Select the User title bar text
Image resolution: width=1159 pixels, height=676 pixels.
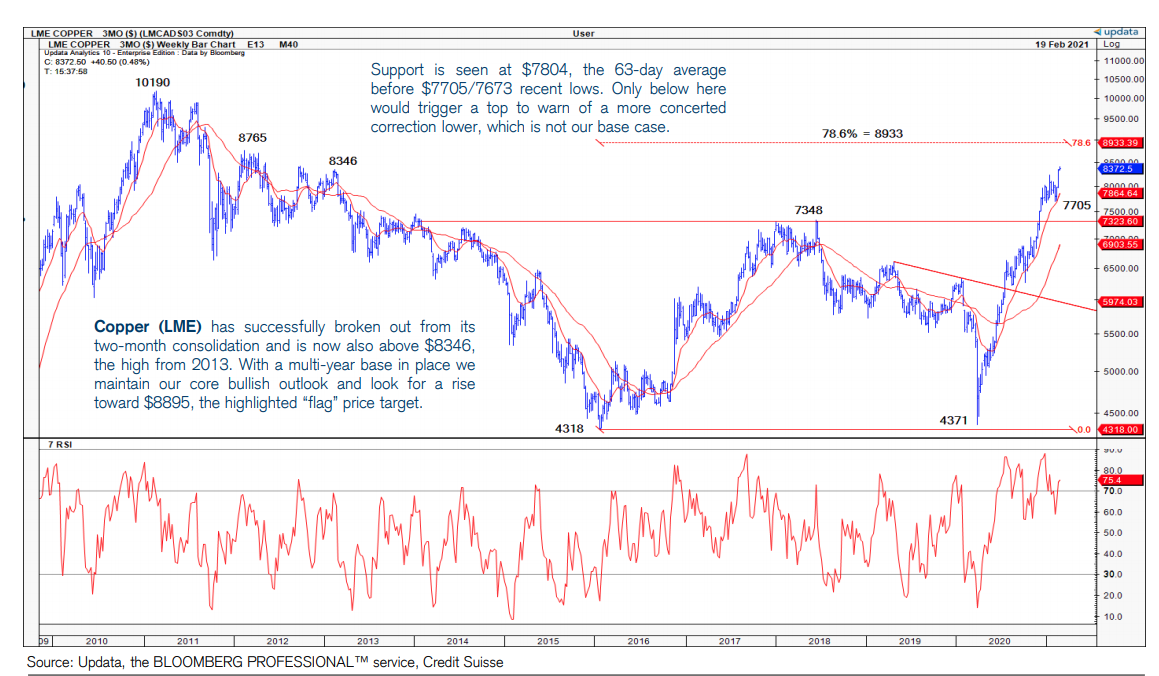coord(583,33)
